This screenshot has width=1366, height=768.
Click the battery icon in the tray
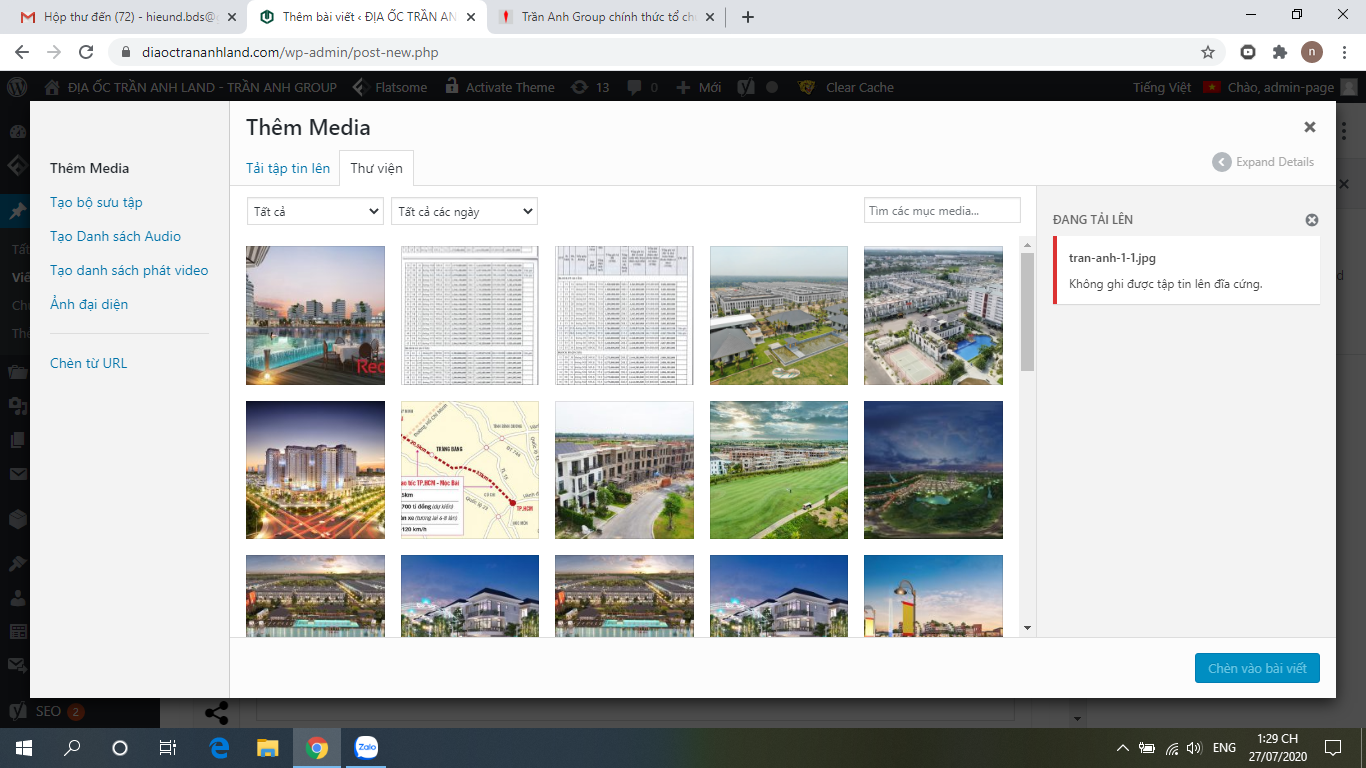1147,748
